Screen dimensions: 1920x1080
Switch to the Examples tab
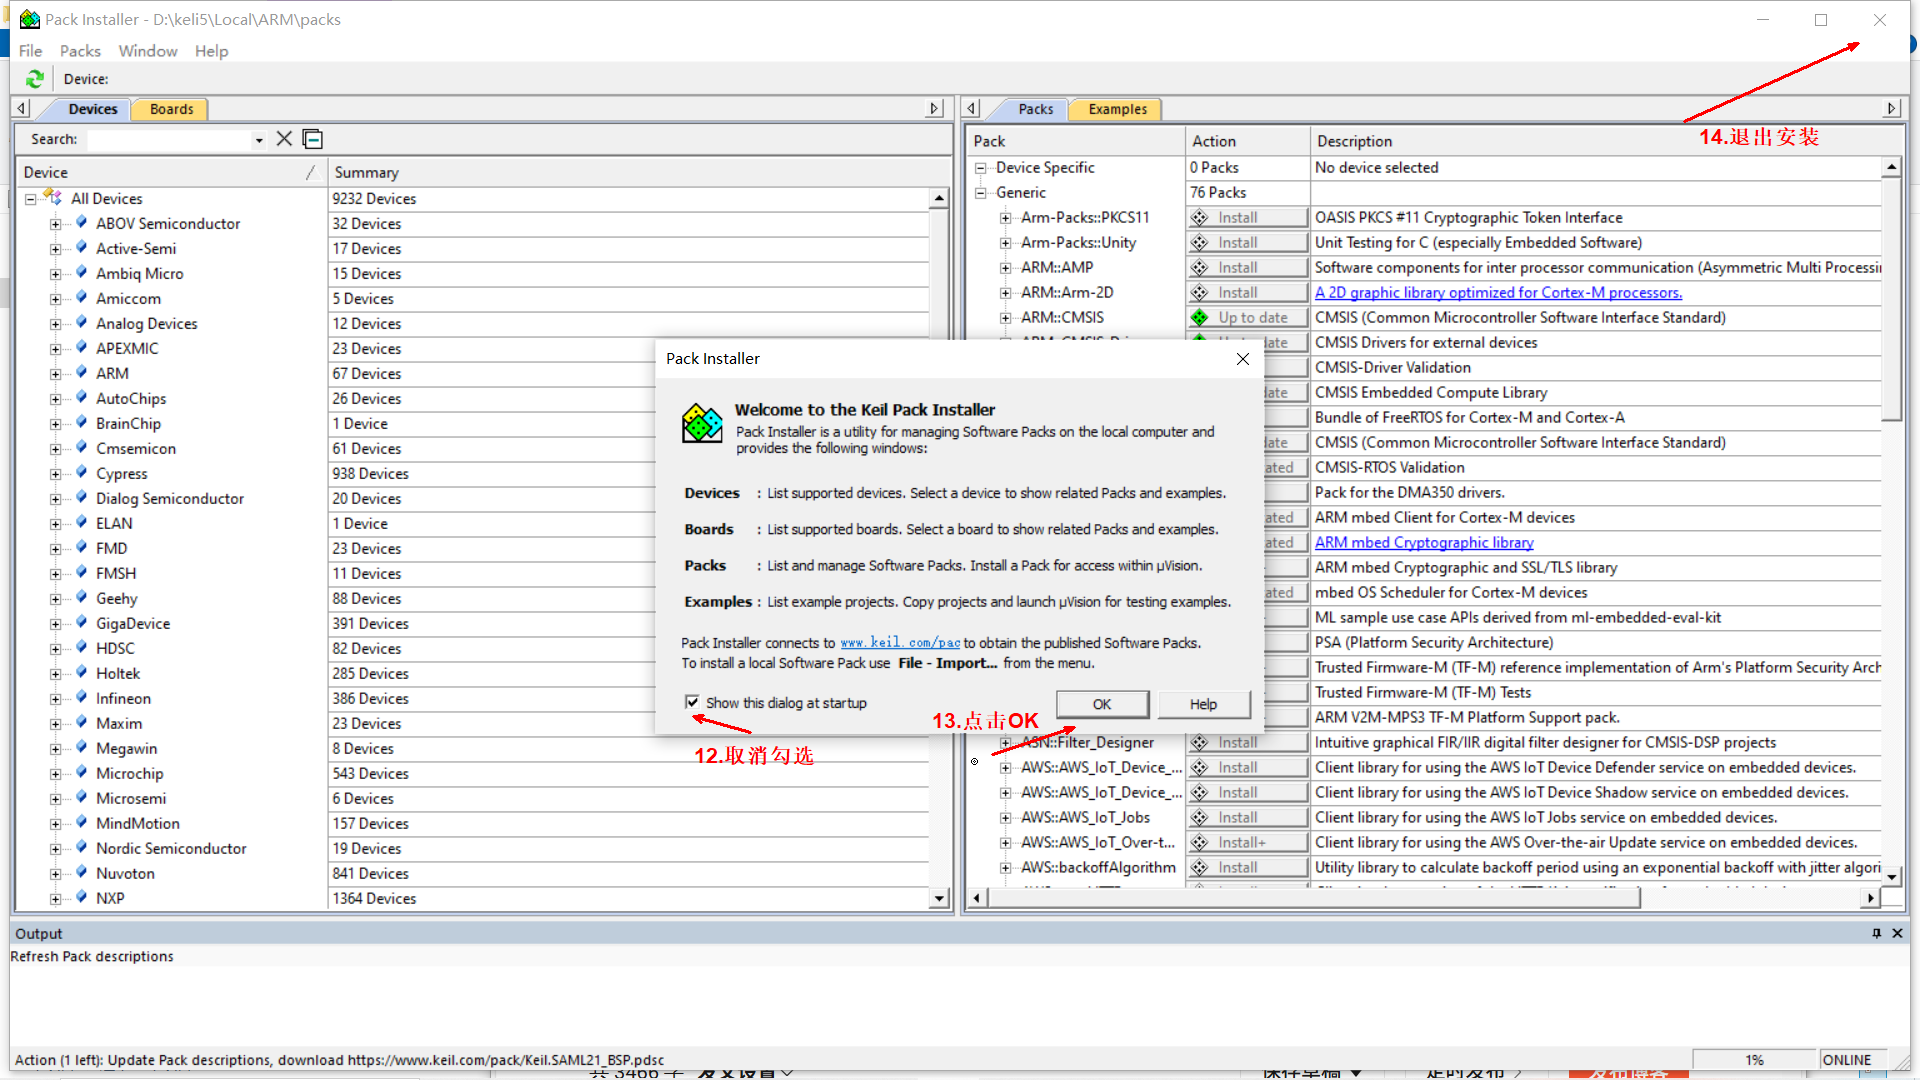tap(1117, 109)
